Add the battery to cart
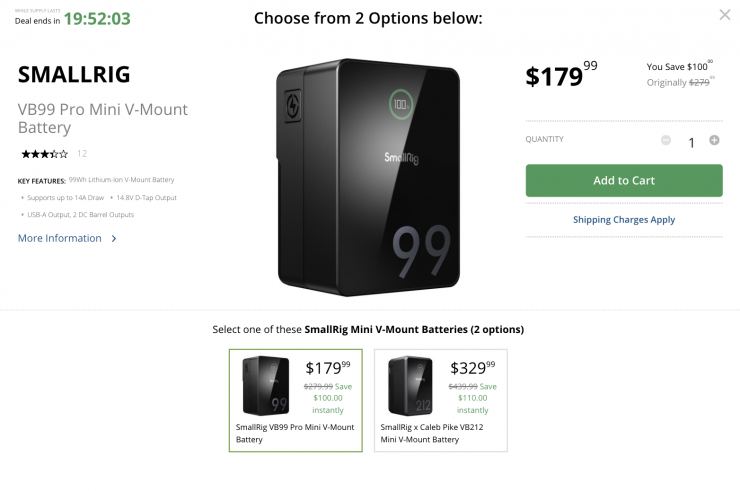Viewport: 740px width, 491px height. pyautogui.click(x=624, y=181)
